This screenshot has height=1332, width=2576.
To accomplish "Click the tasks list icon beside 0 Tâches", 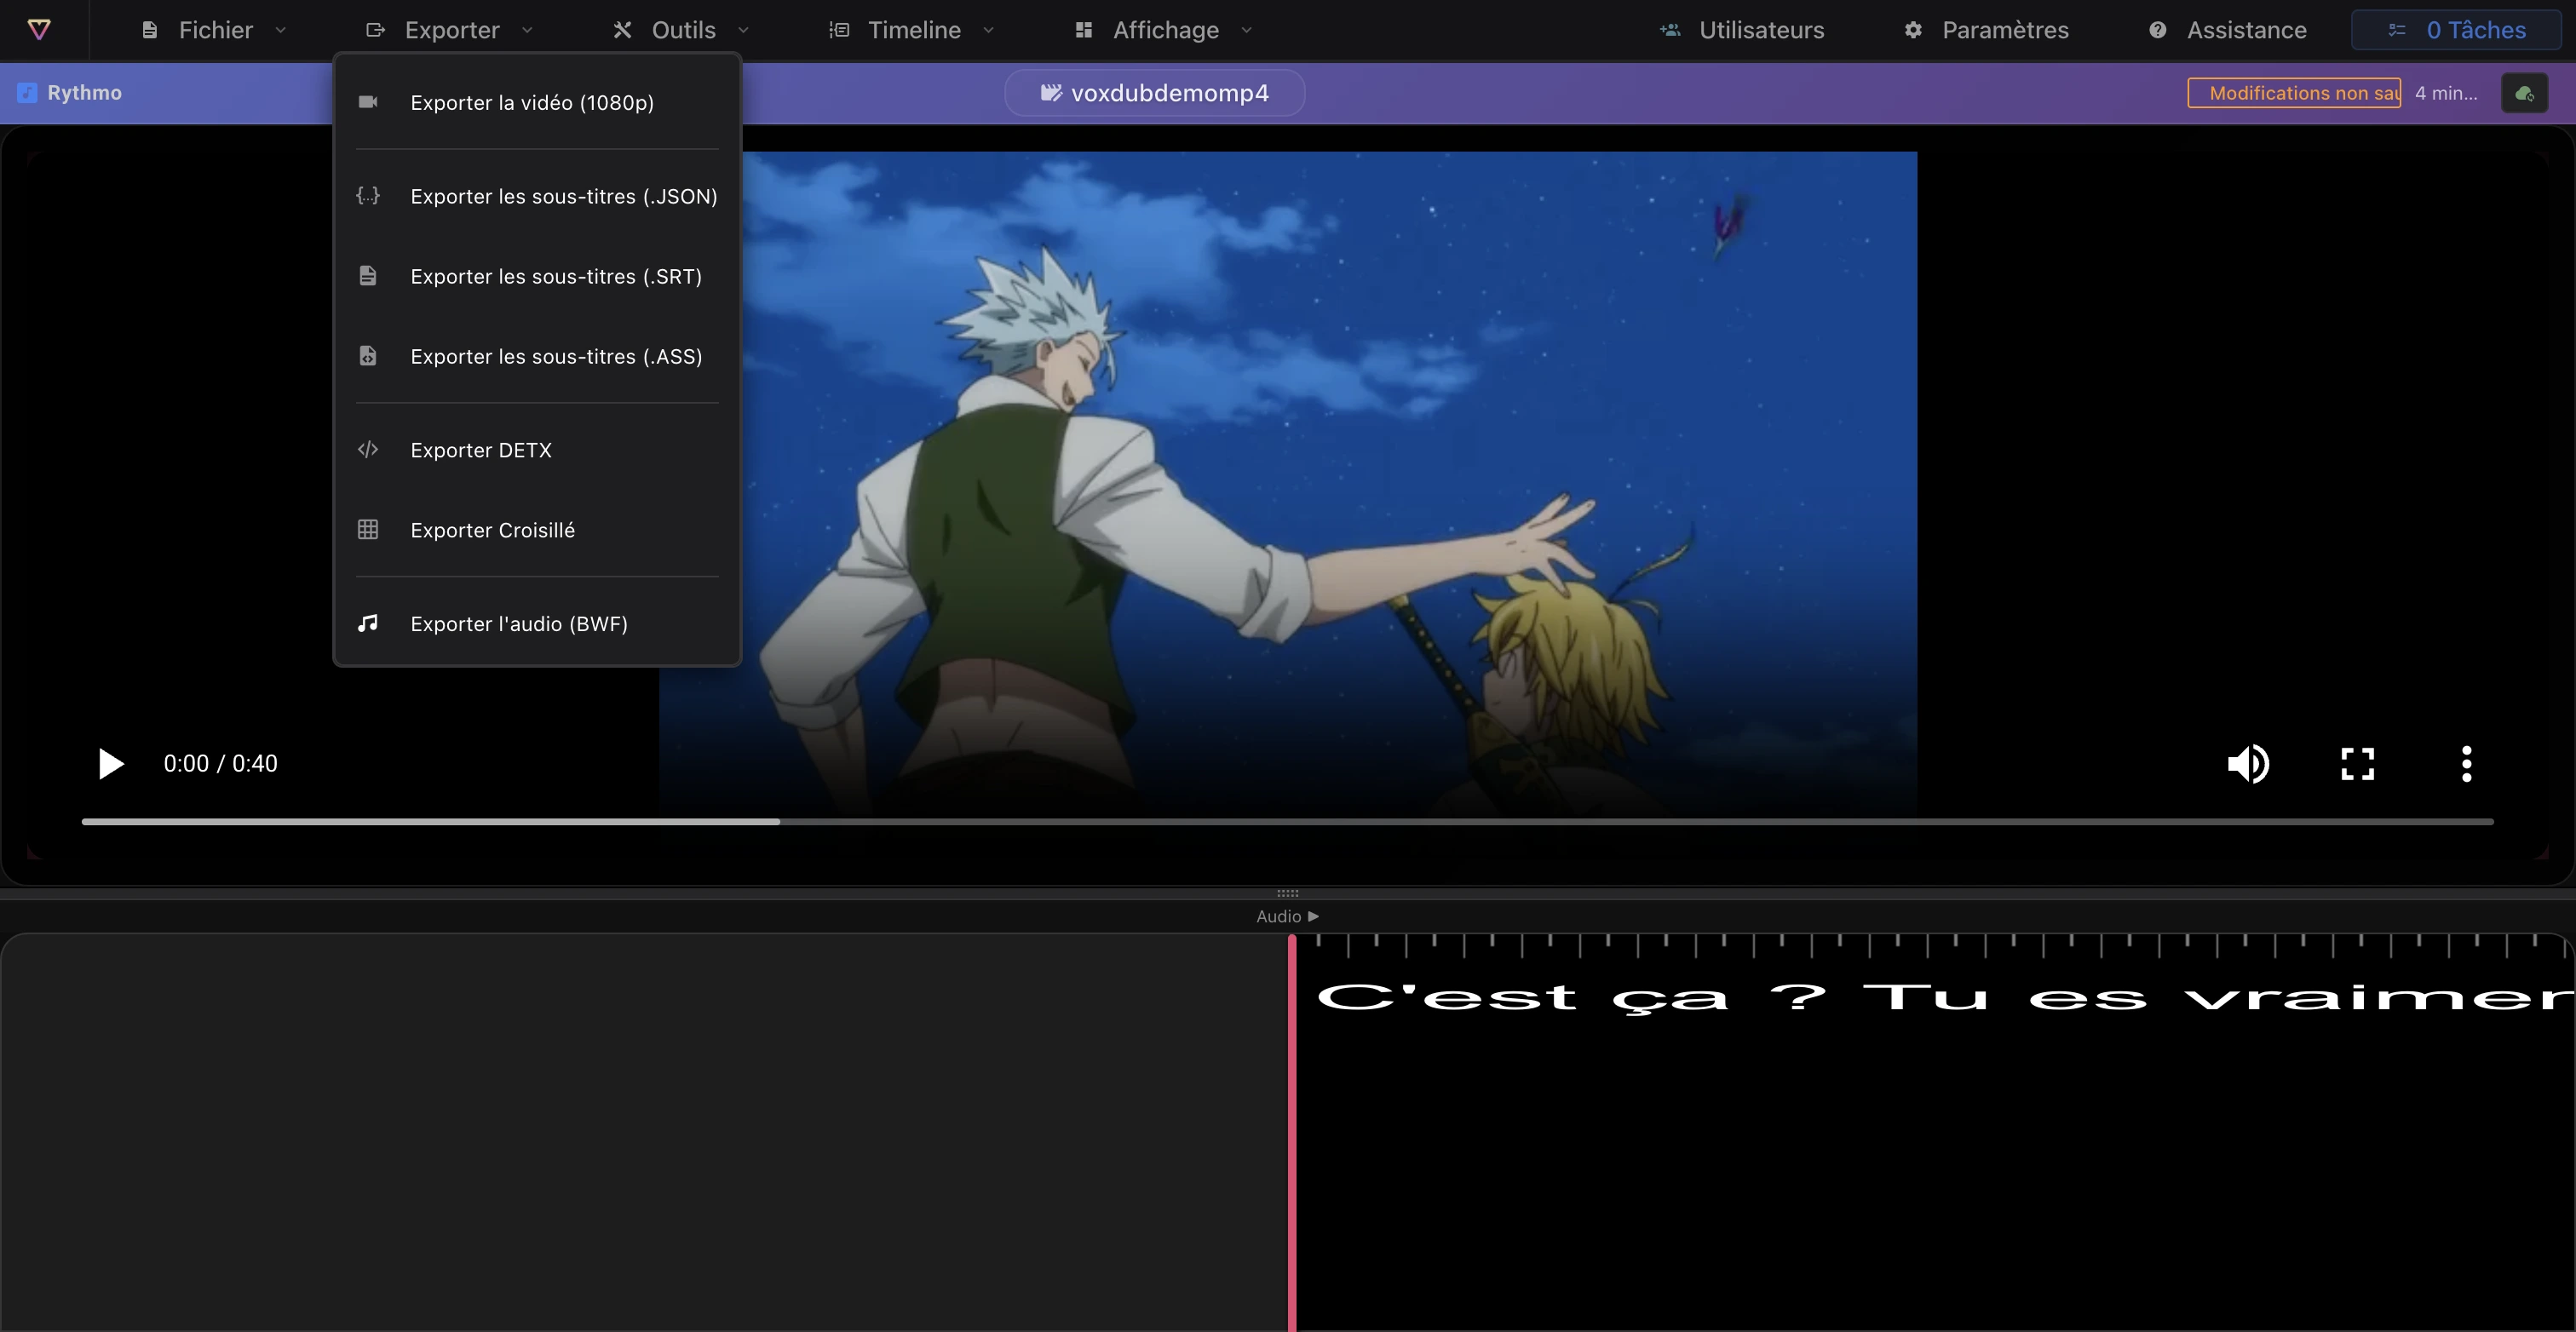I will (2397, 30).
